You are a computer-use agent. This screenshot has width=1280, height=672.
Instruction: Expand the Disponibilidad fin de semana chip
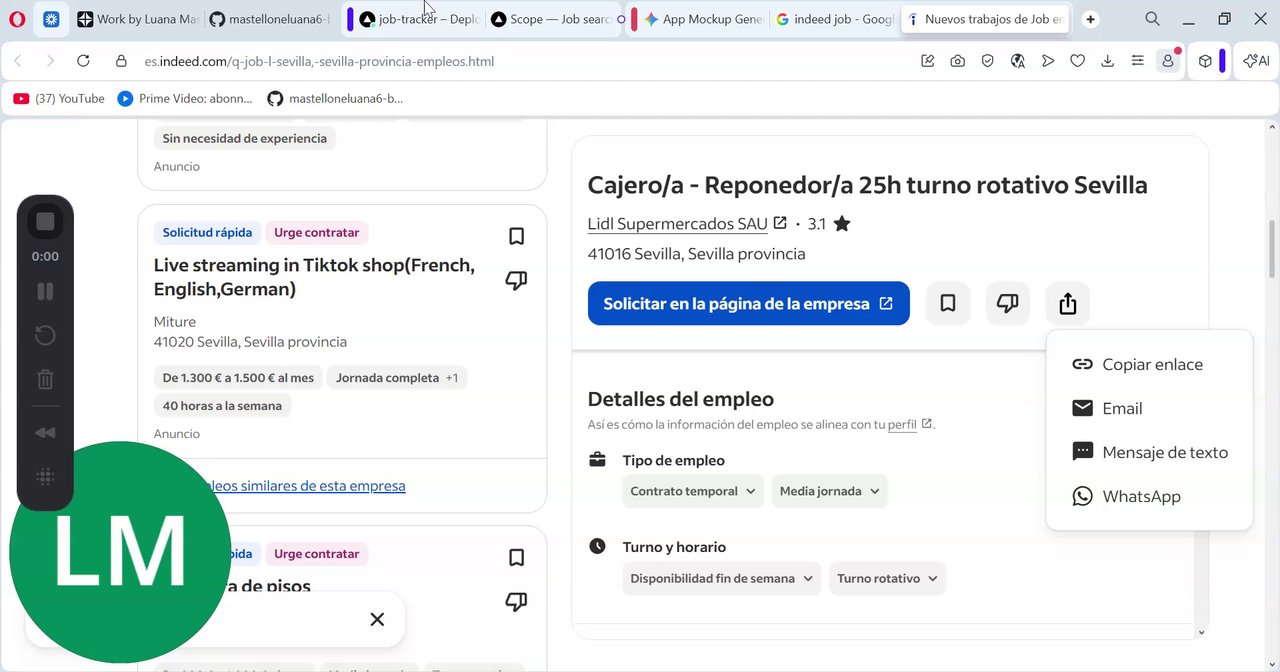pos(722,578)
